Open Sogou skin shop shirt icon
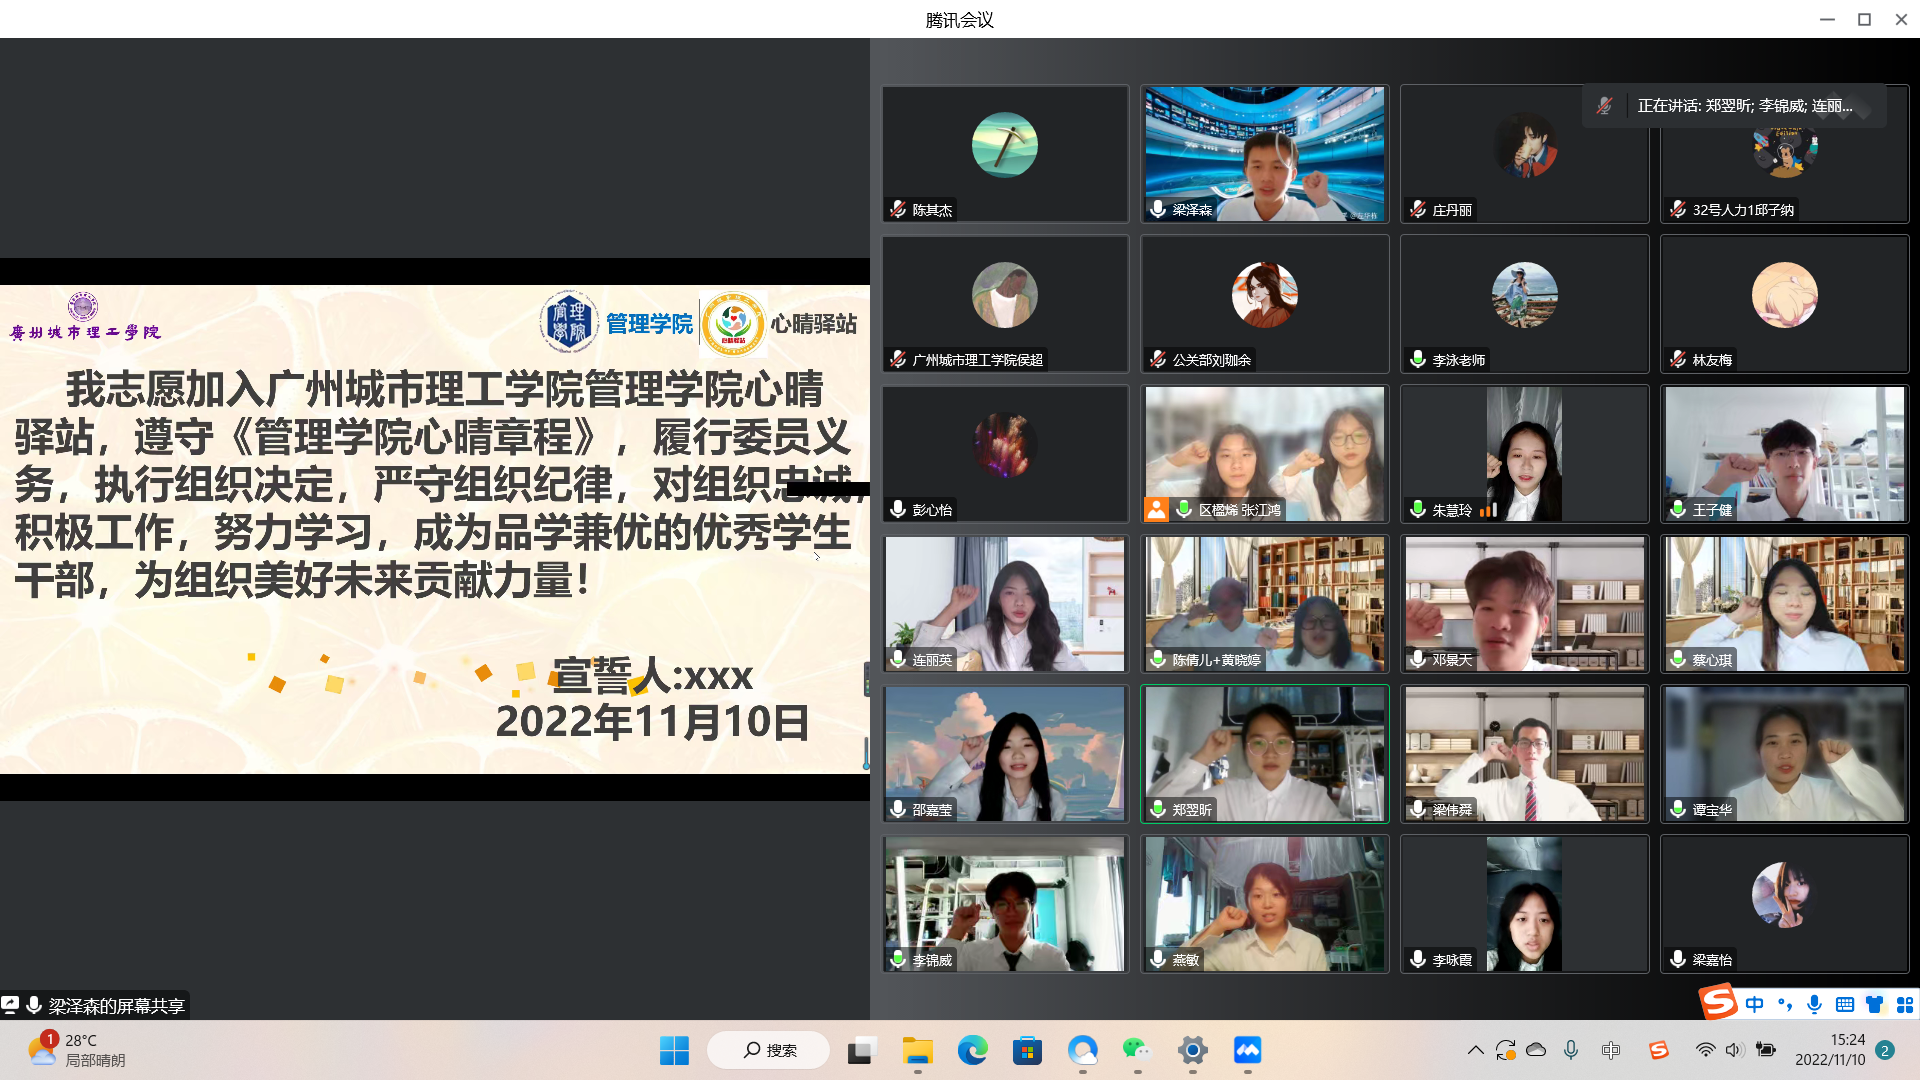This screenshot has height=1080, width=1920. pos(1875,1004)
